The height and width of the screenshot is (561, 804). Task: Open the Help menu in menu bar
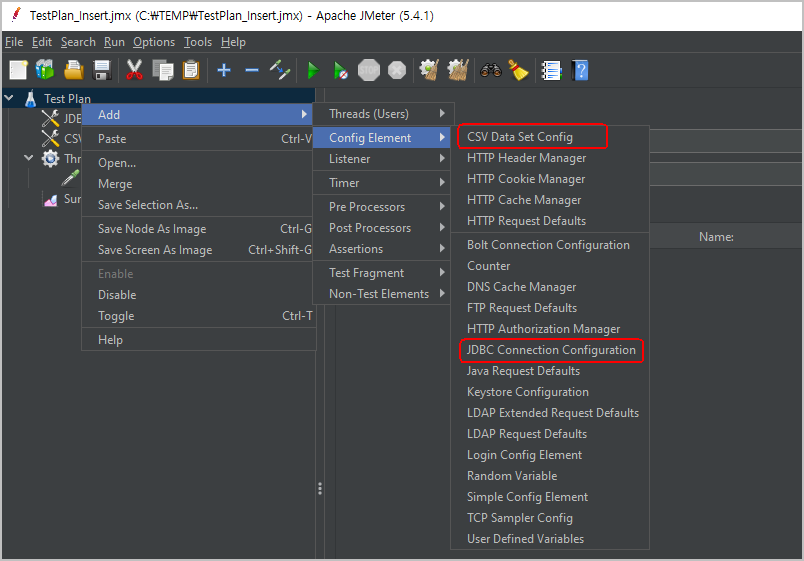(x=233, y=42)
